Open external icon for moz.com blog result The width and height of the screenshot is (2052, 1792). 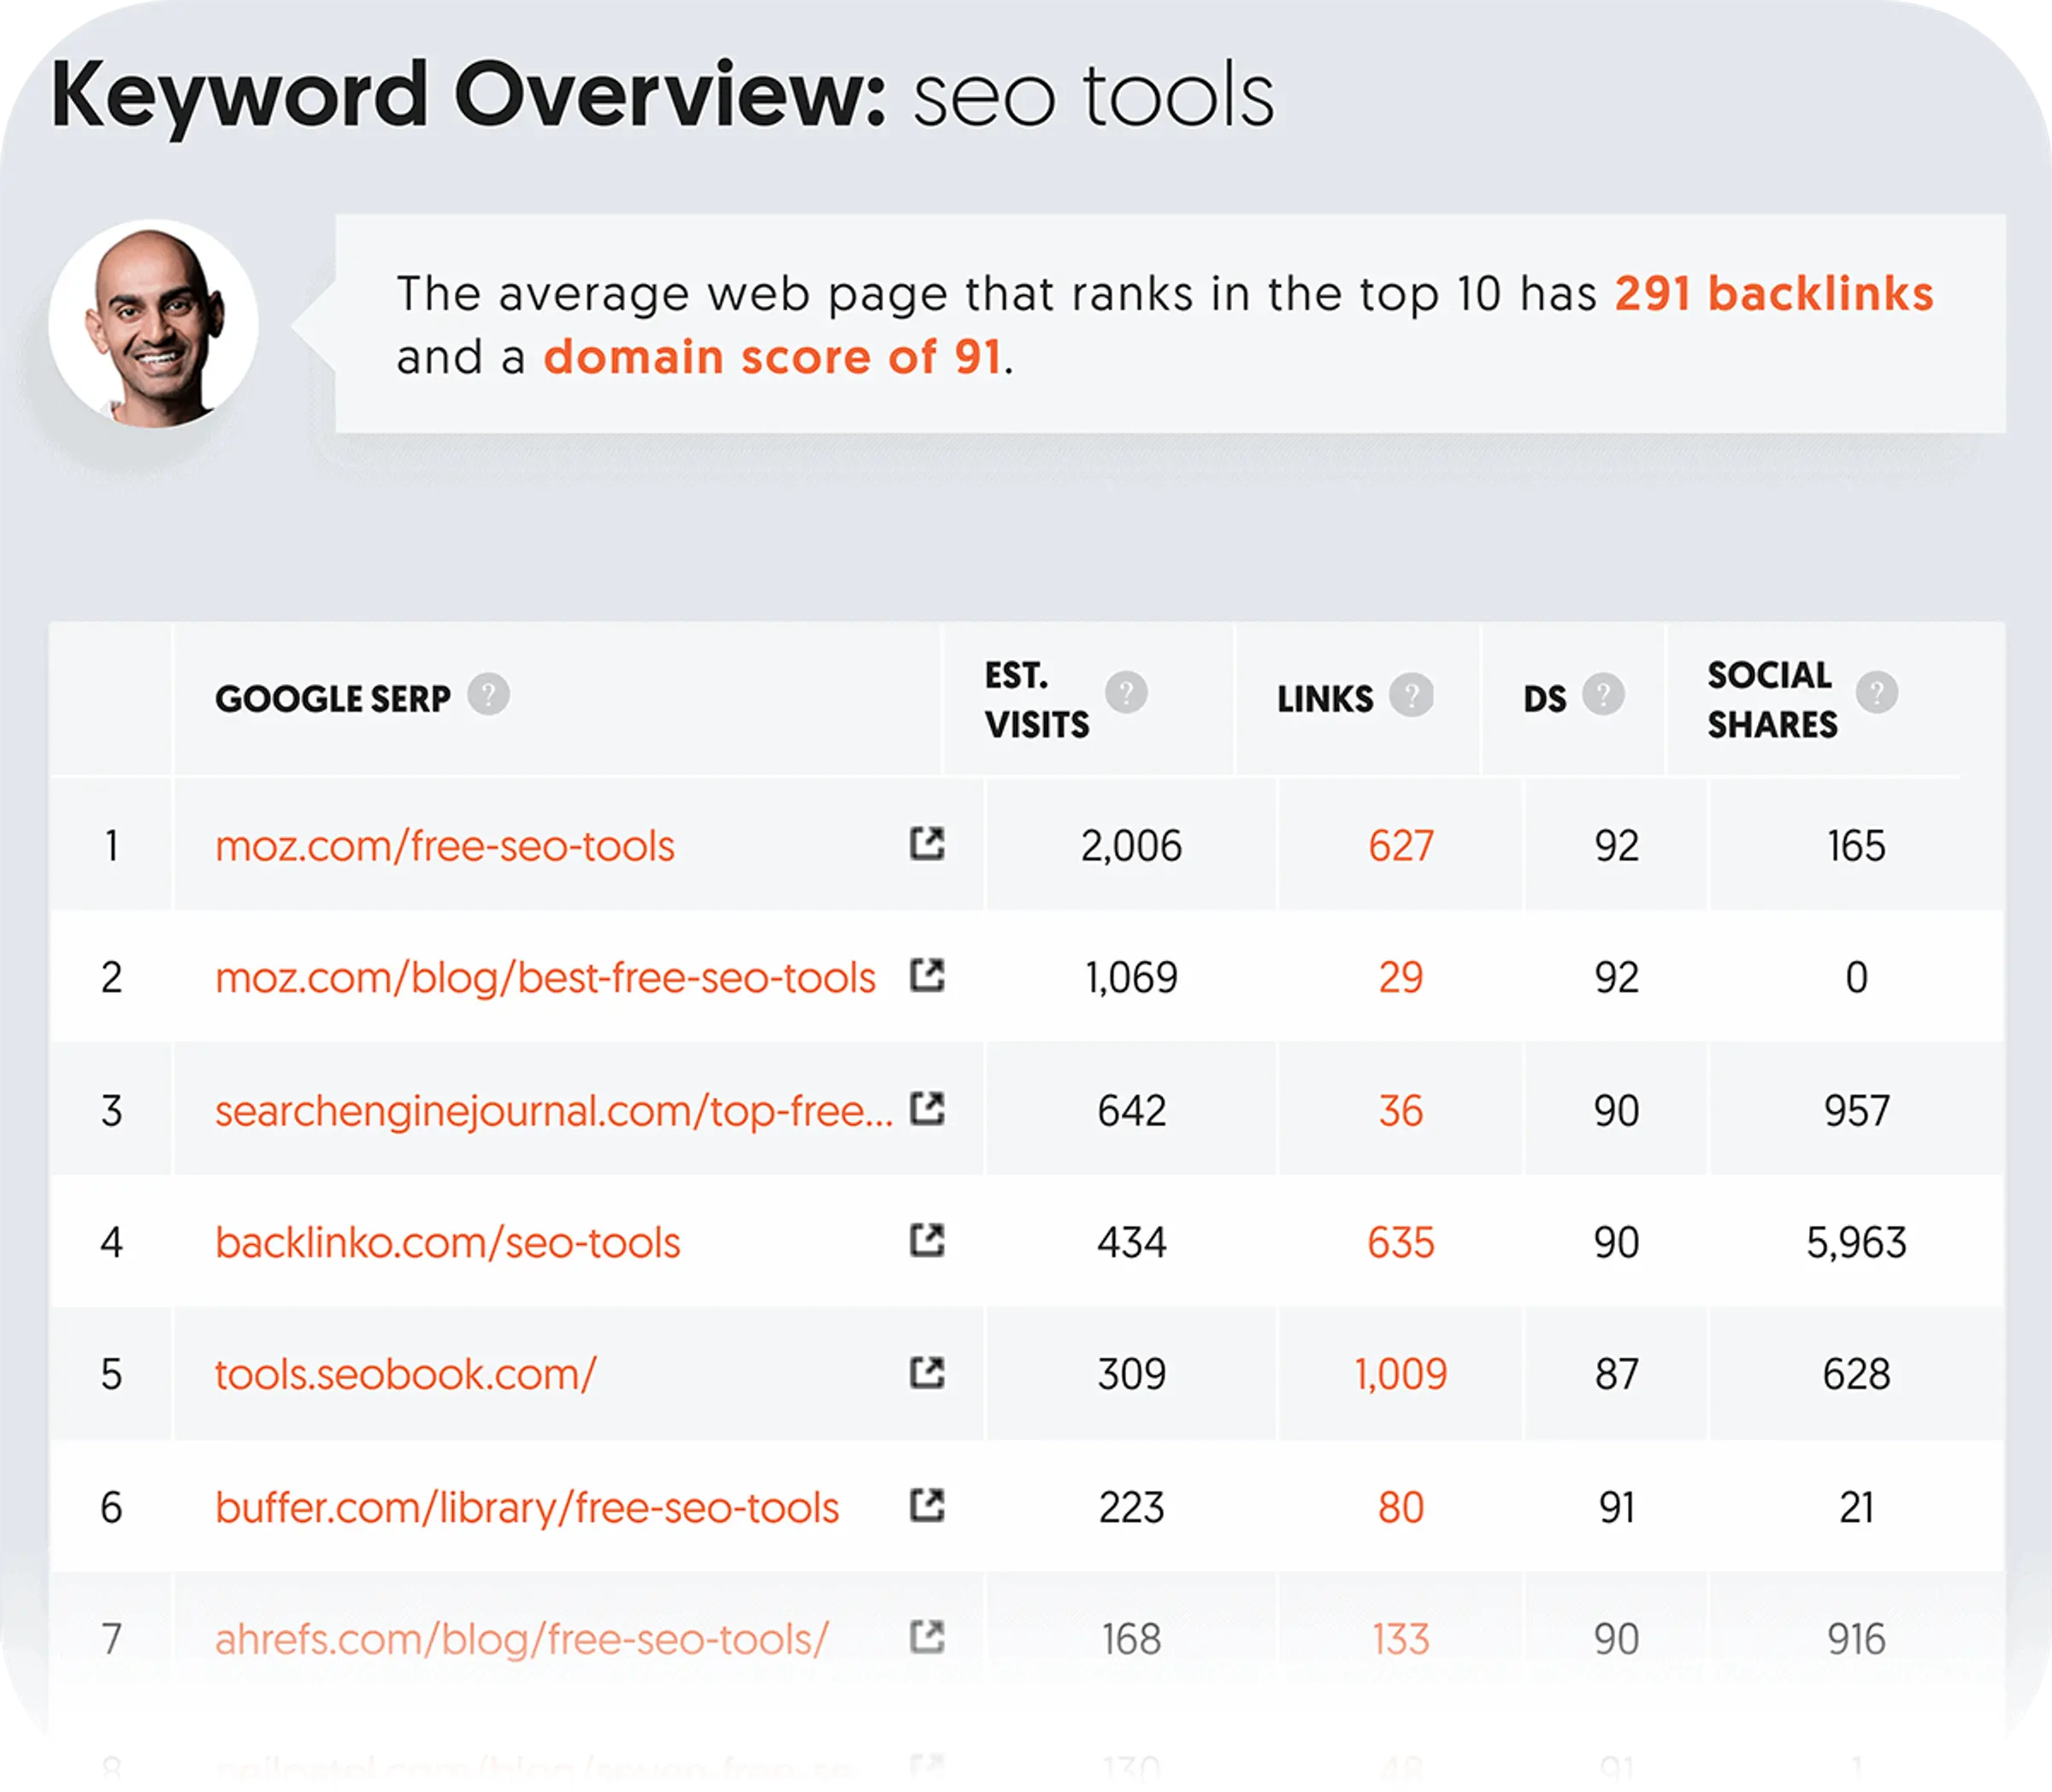pyautogui.click(x=927, y=975)
